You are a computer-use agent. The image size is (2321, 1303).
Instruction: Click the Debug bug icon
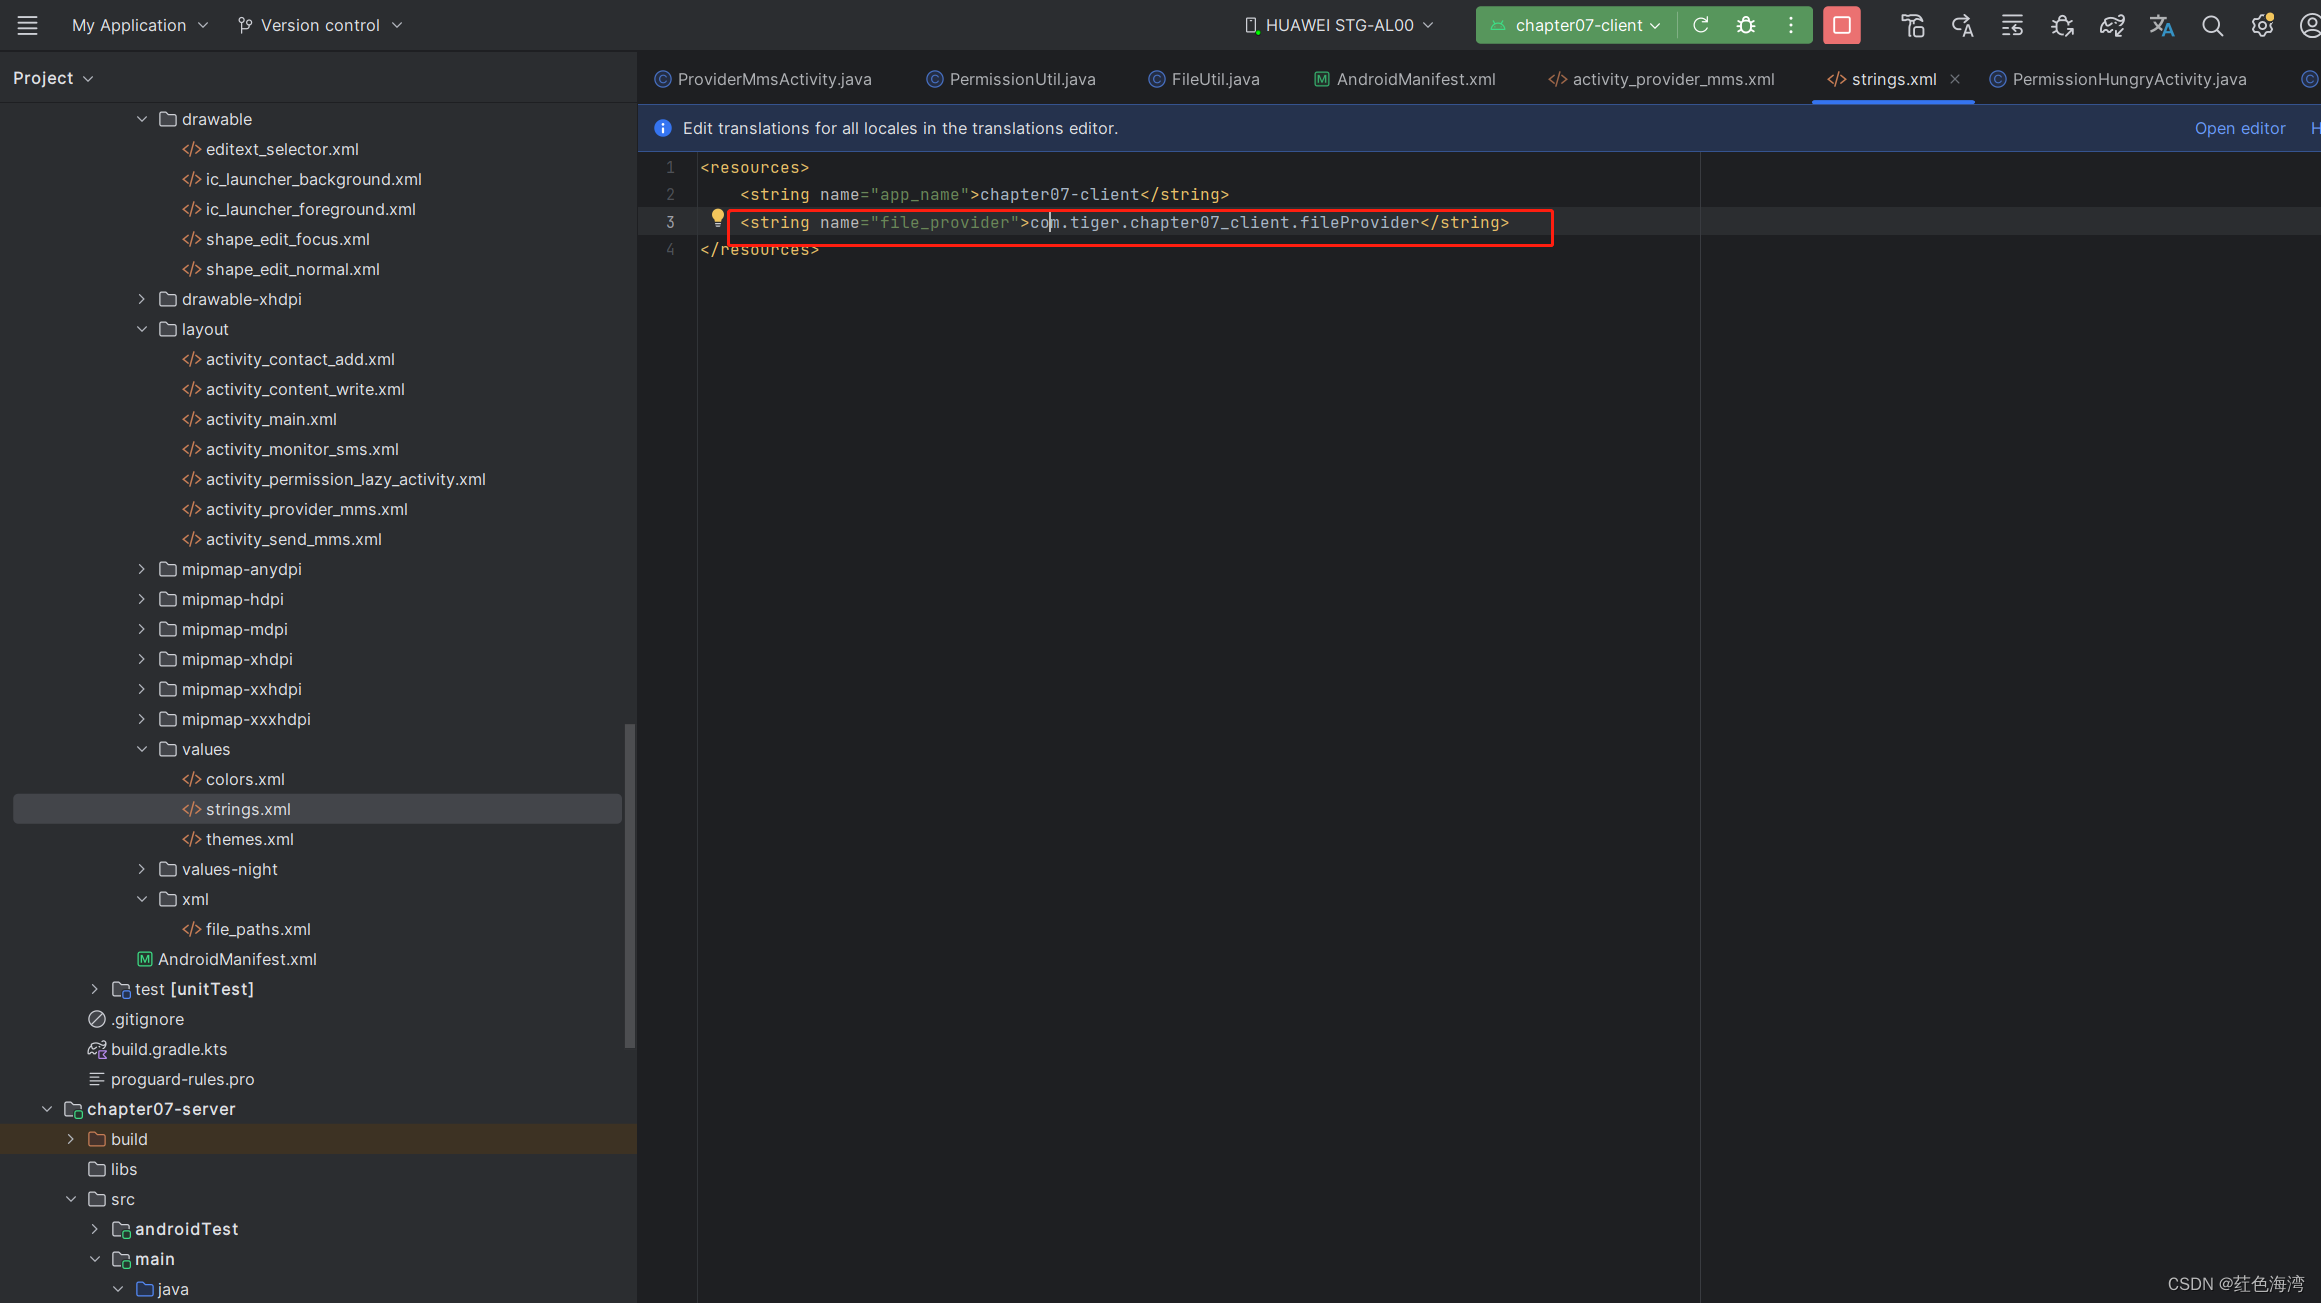1746,25
